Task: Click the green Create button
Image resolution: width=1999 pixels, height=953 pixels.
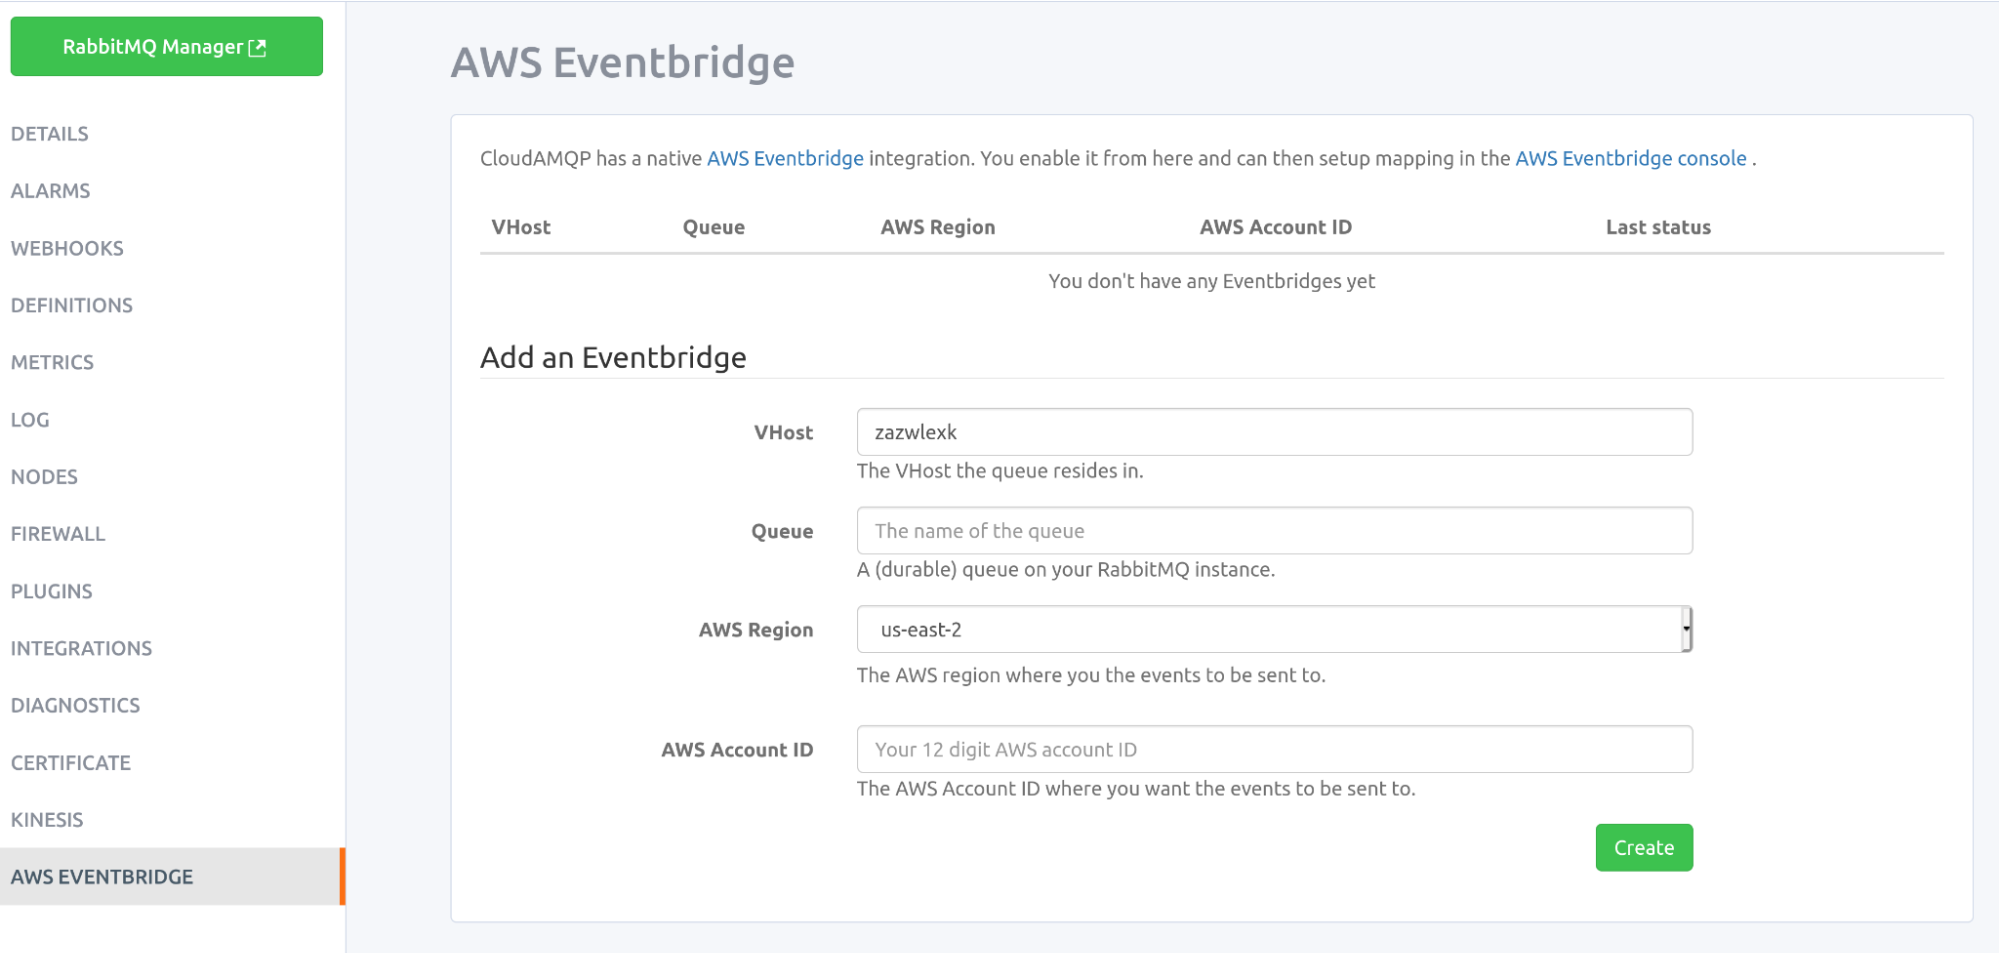Action: (x=1644, y=848)
